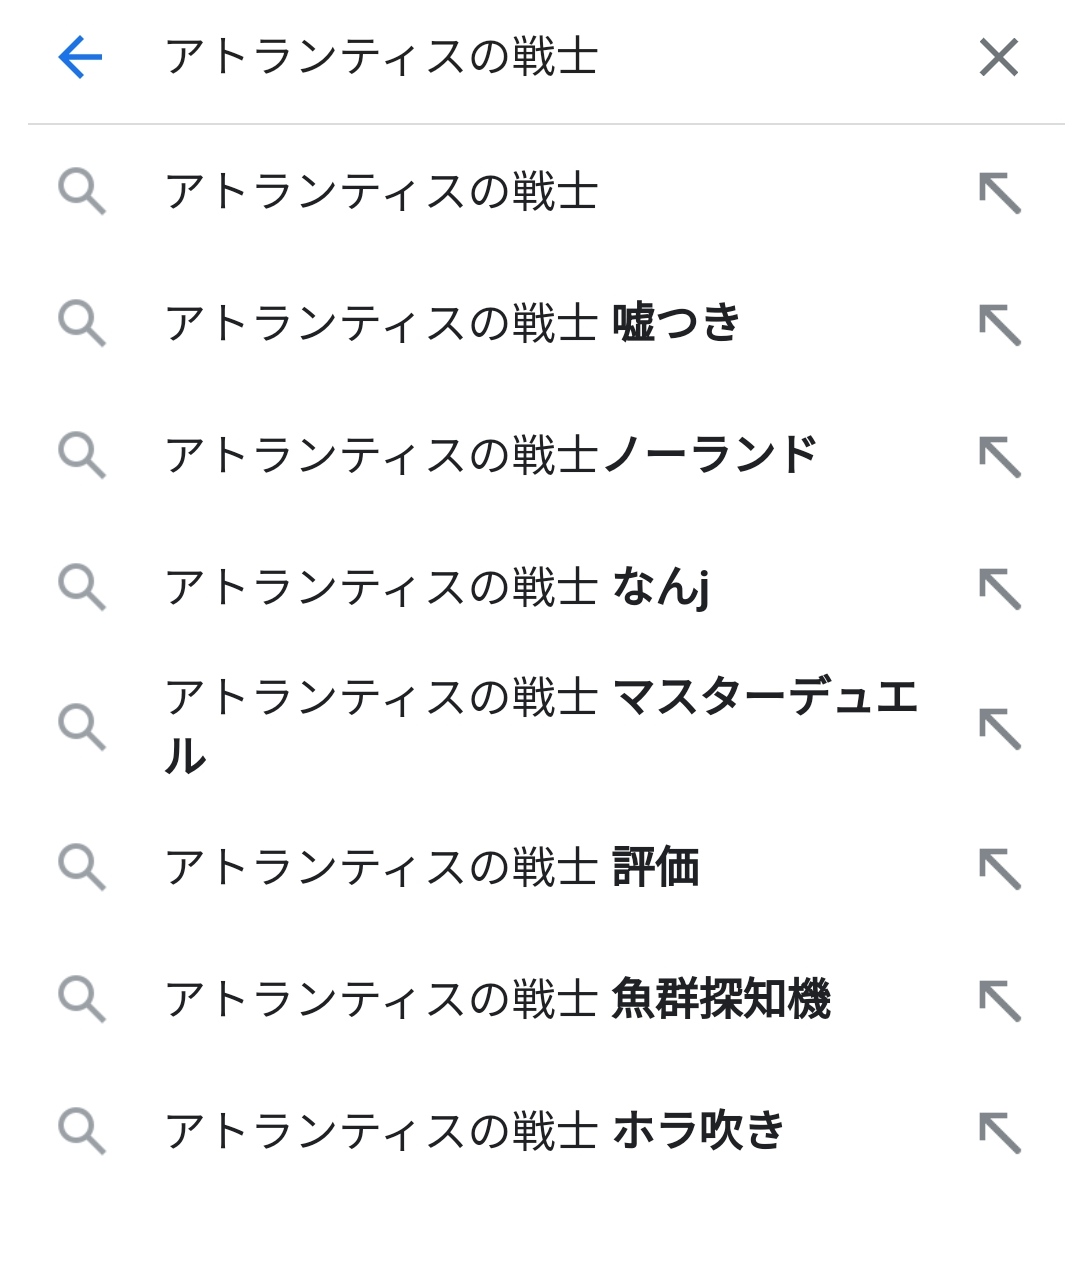Choose the 嘘つき search suggestion
Screen dimensions: 1080x1283
(452, 323)
